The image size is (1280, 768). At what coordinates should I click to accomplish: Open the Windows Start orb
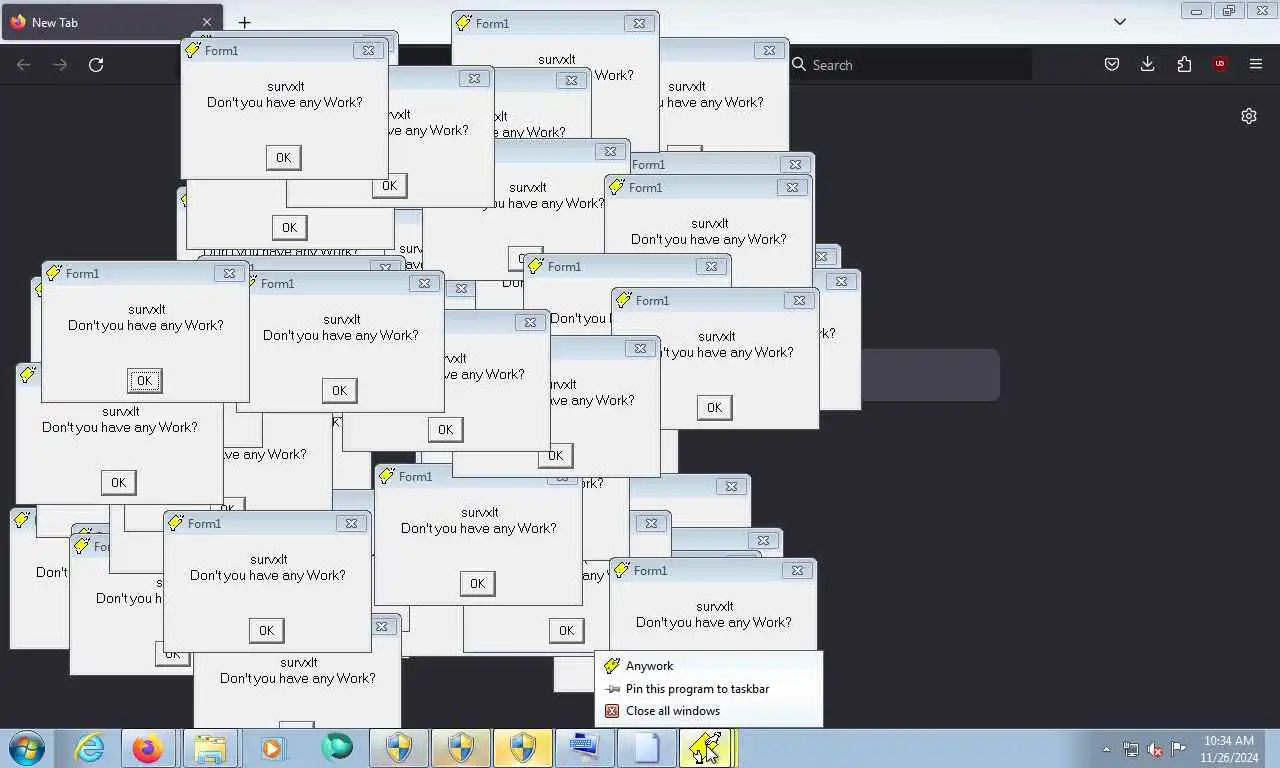point(27,748)
